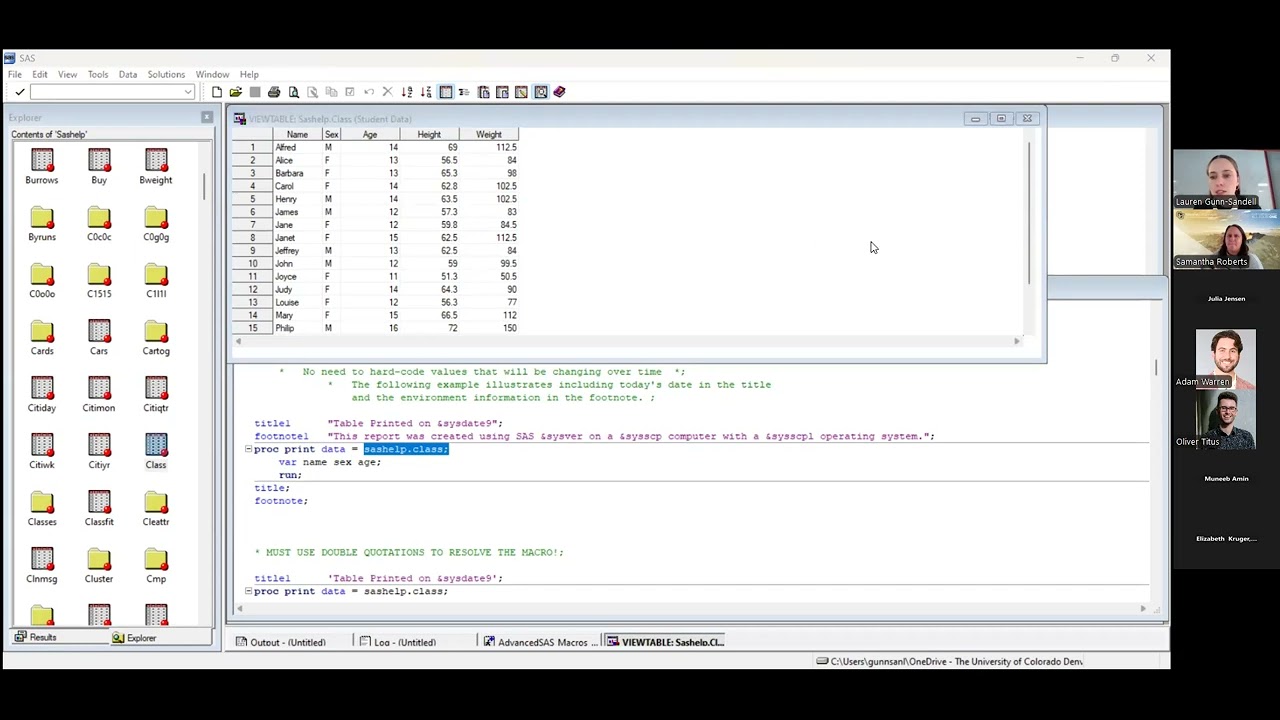Click the Name column header
Viewport: 1280px width, 720px height.
(x=297, y=134)
